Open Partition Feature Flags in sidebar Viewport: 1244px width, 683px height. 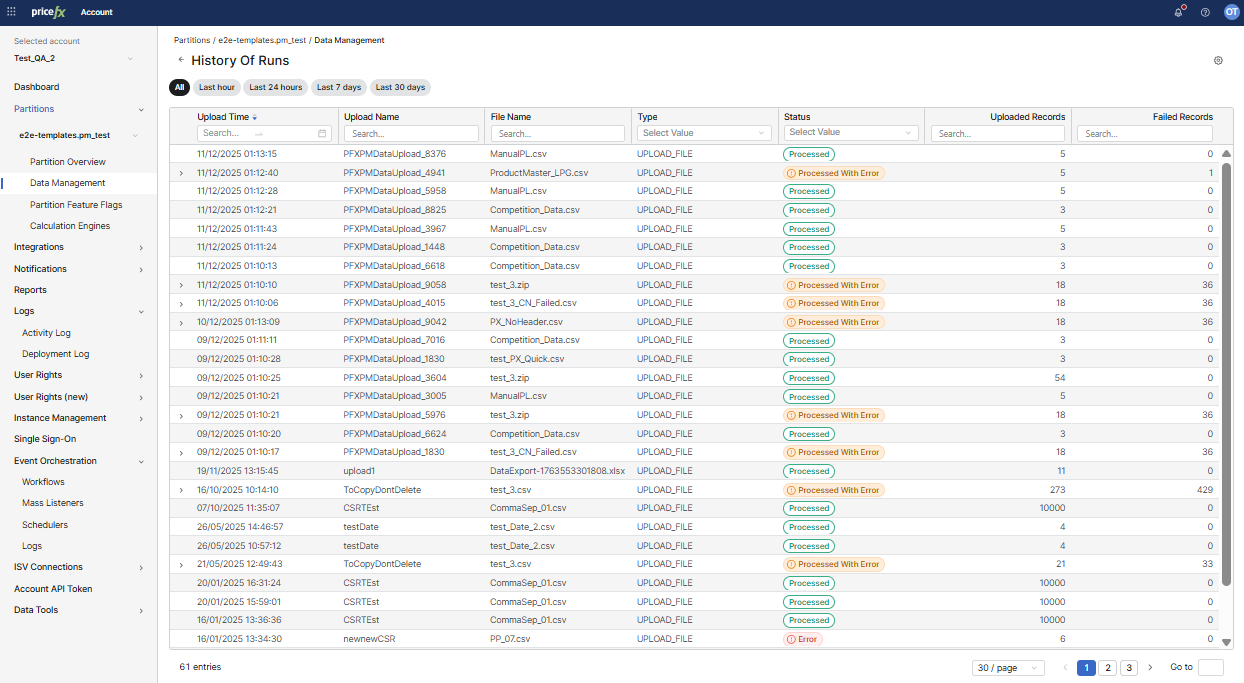(x=76, y=205)
